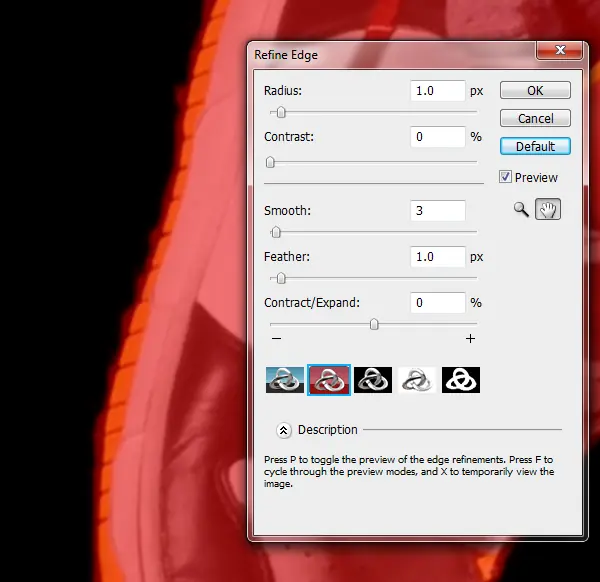Click the Default button
This screenshot has height=582, width=600.
535,146
